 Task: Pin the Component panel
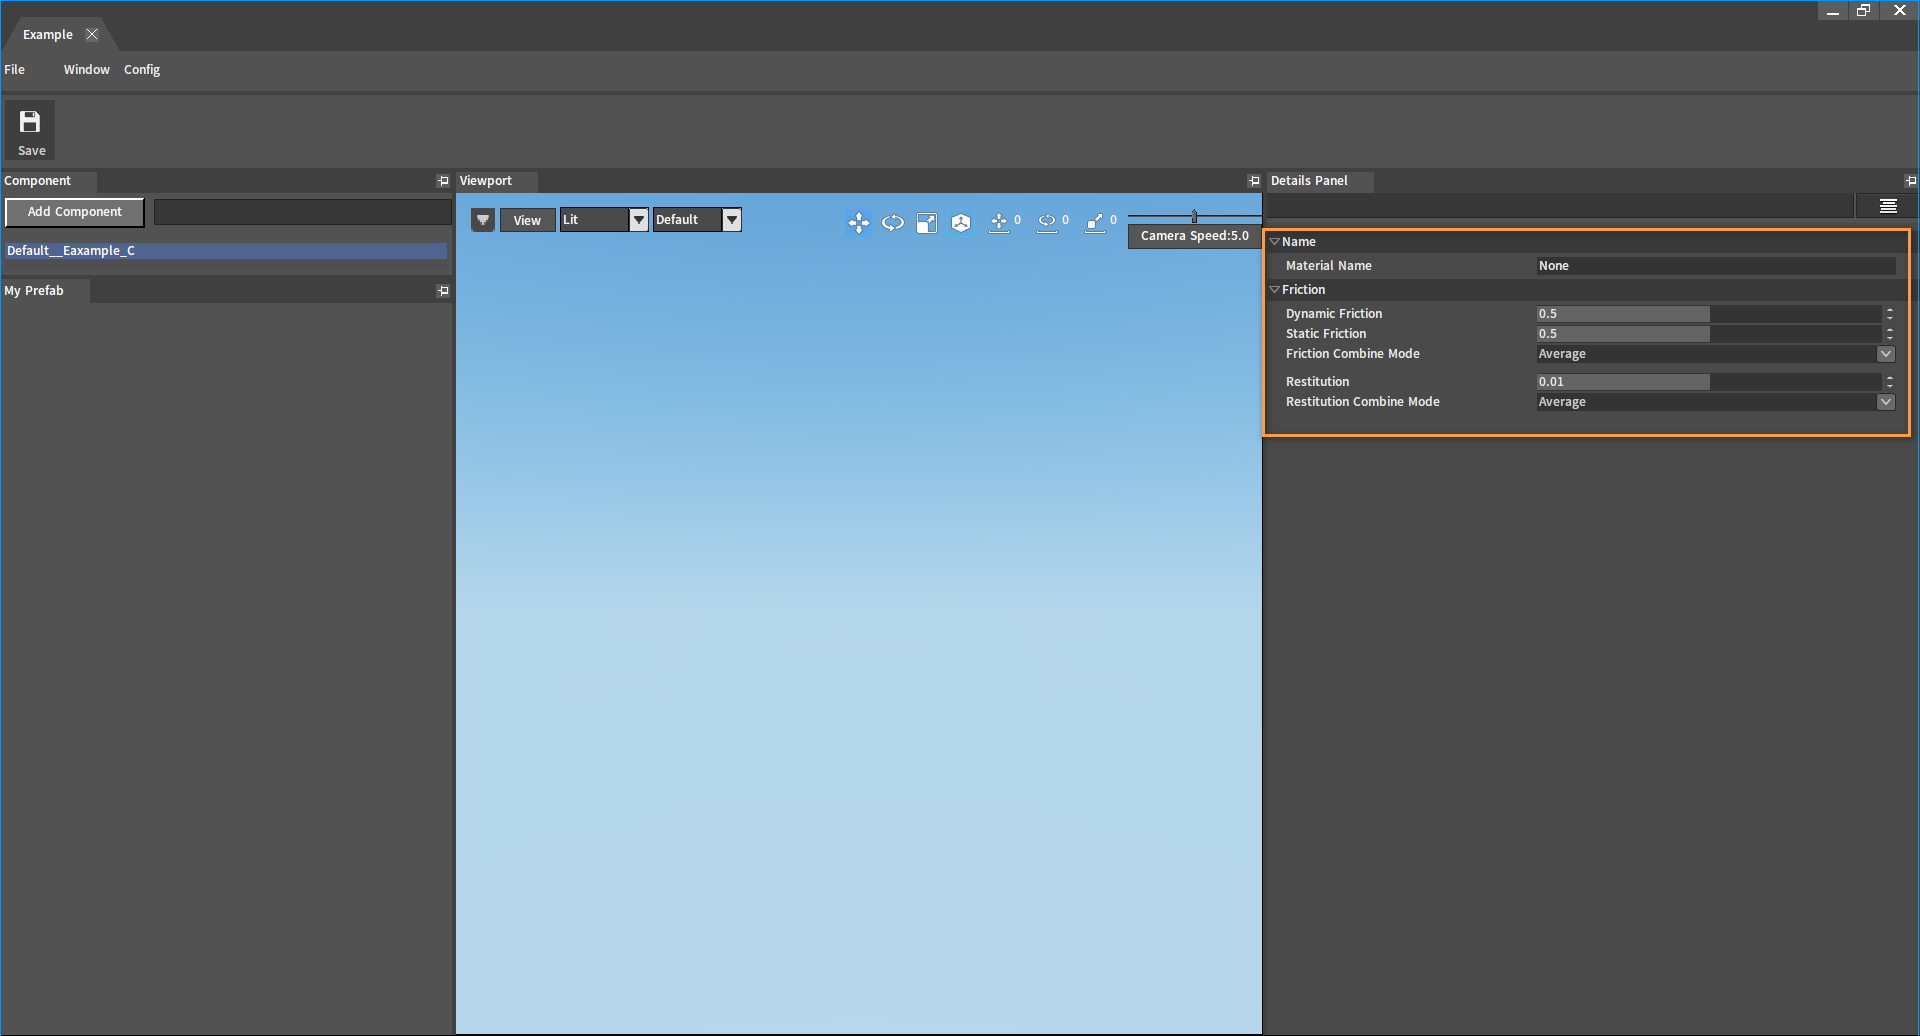[x=443, y=181]
